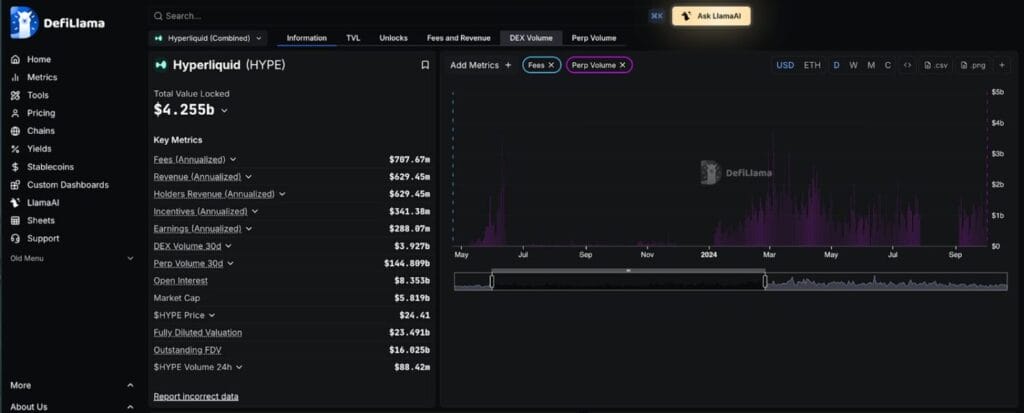The image size is (1024, 413).
Task: Click the command-K shortcut badge
Action: 657,16
